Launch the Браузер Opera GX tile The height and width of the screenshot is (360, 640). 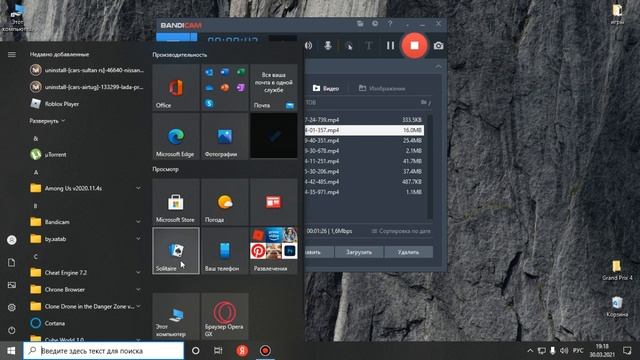tap(225, 316)
